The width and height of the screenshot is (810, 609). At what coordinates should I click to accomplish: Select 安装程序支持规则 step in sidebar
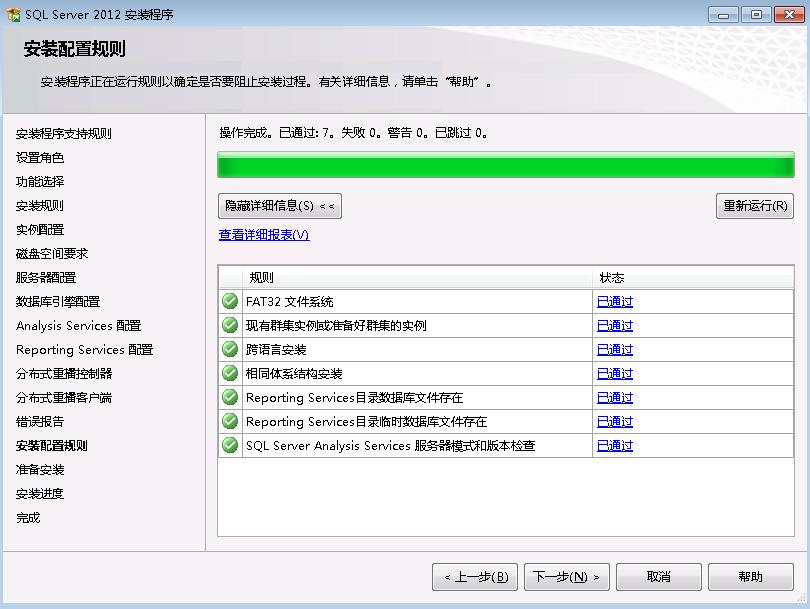[x=64, y=134]
